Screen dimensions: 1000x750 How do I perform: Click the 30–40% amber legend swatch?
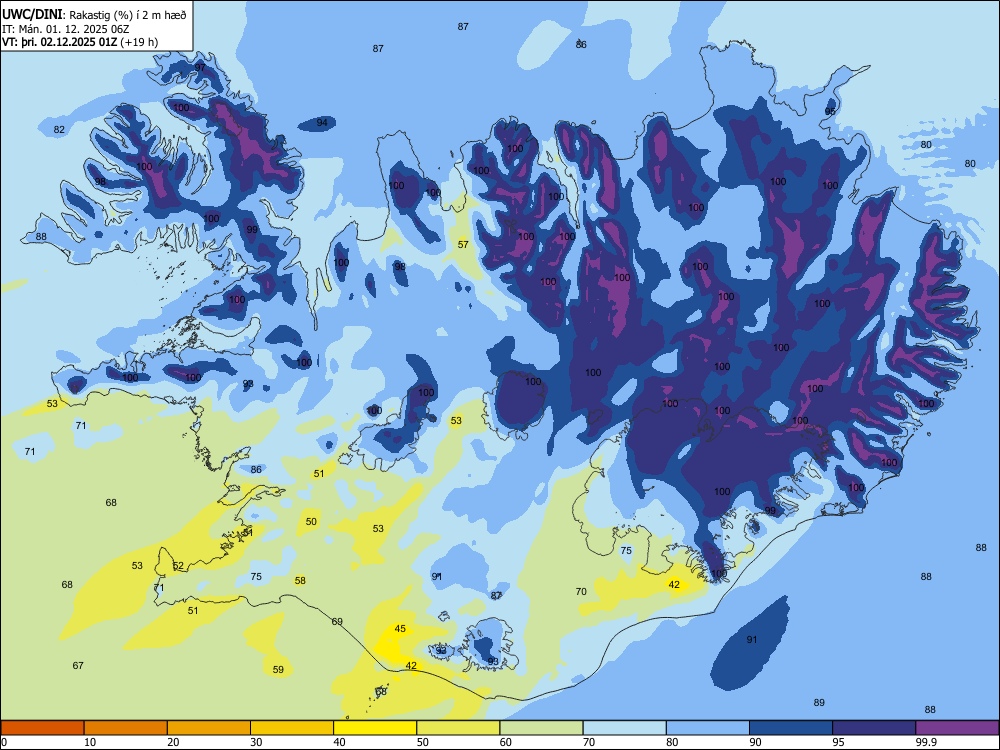click(x=292, y=728)
